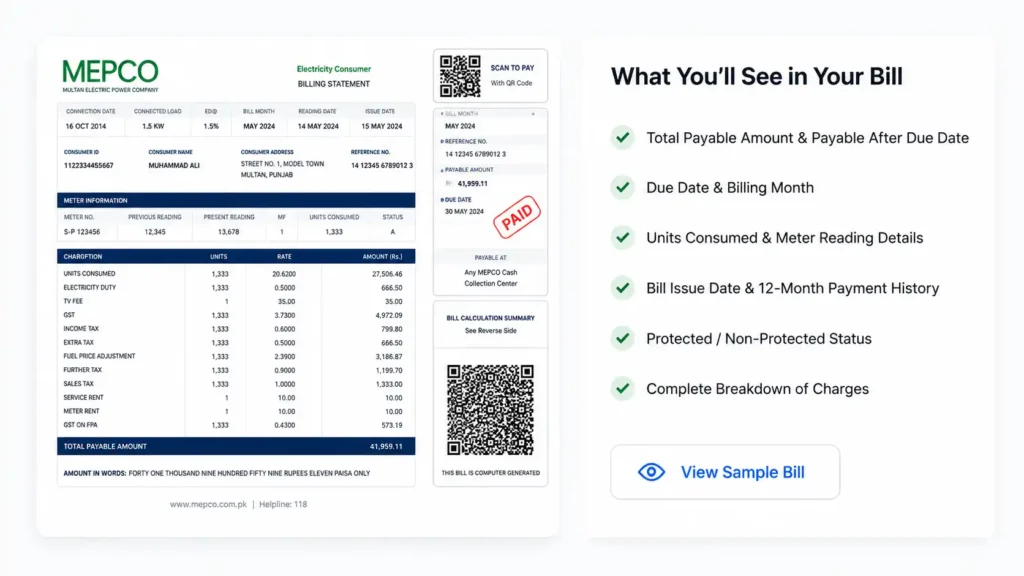This screenshot has height=576, width=1024.
Task: Click checkmark beside Total Payable Amount item
Action: pos(623,138)
